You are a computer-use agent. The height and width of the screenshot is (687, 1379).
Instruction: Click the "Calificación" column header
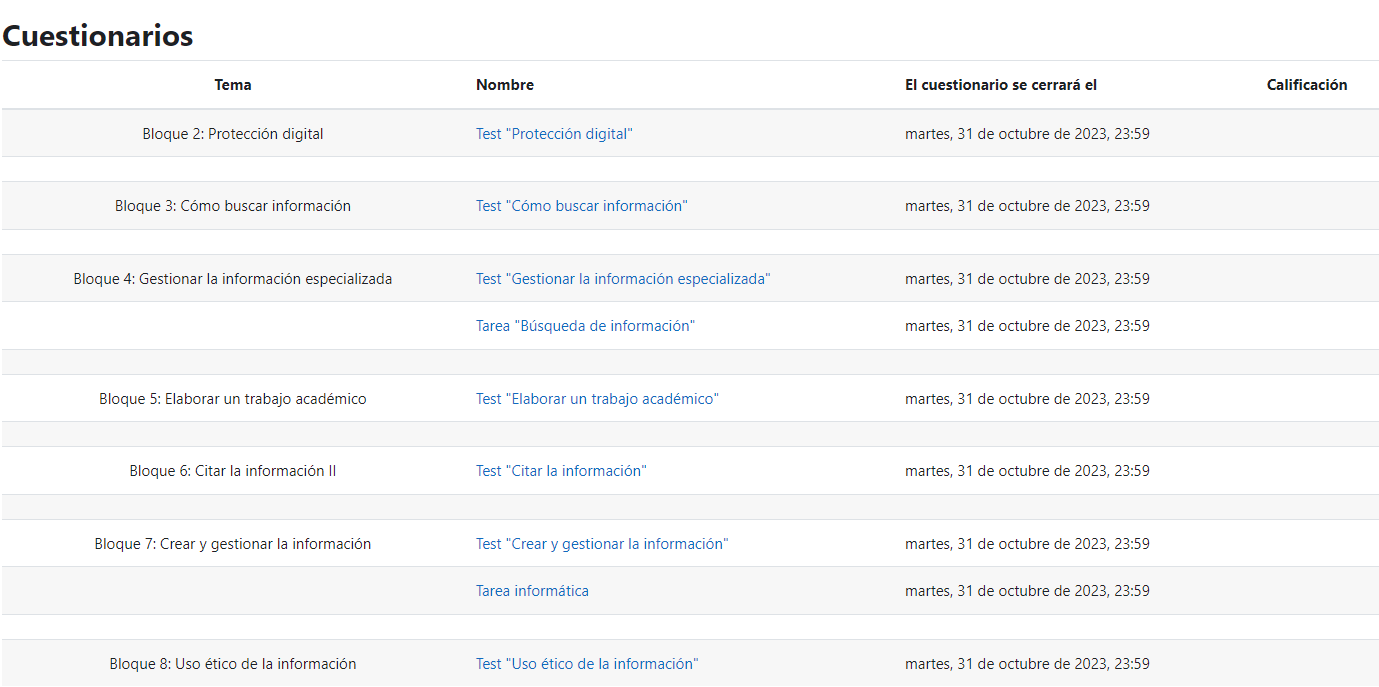click(1306, 85)
